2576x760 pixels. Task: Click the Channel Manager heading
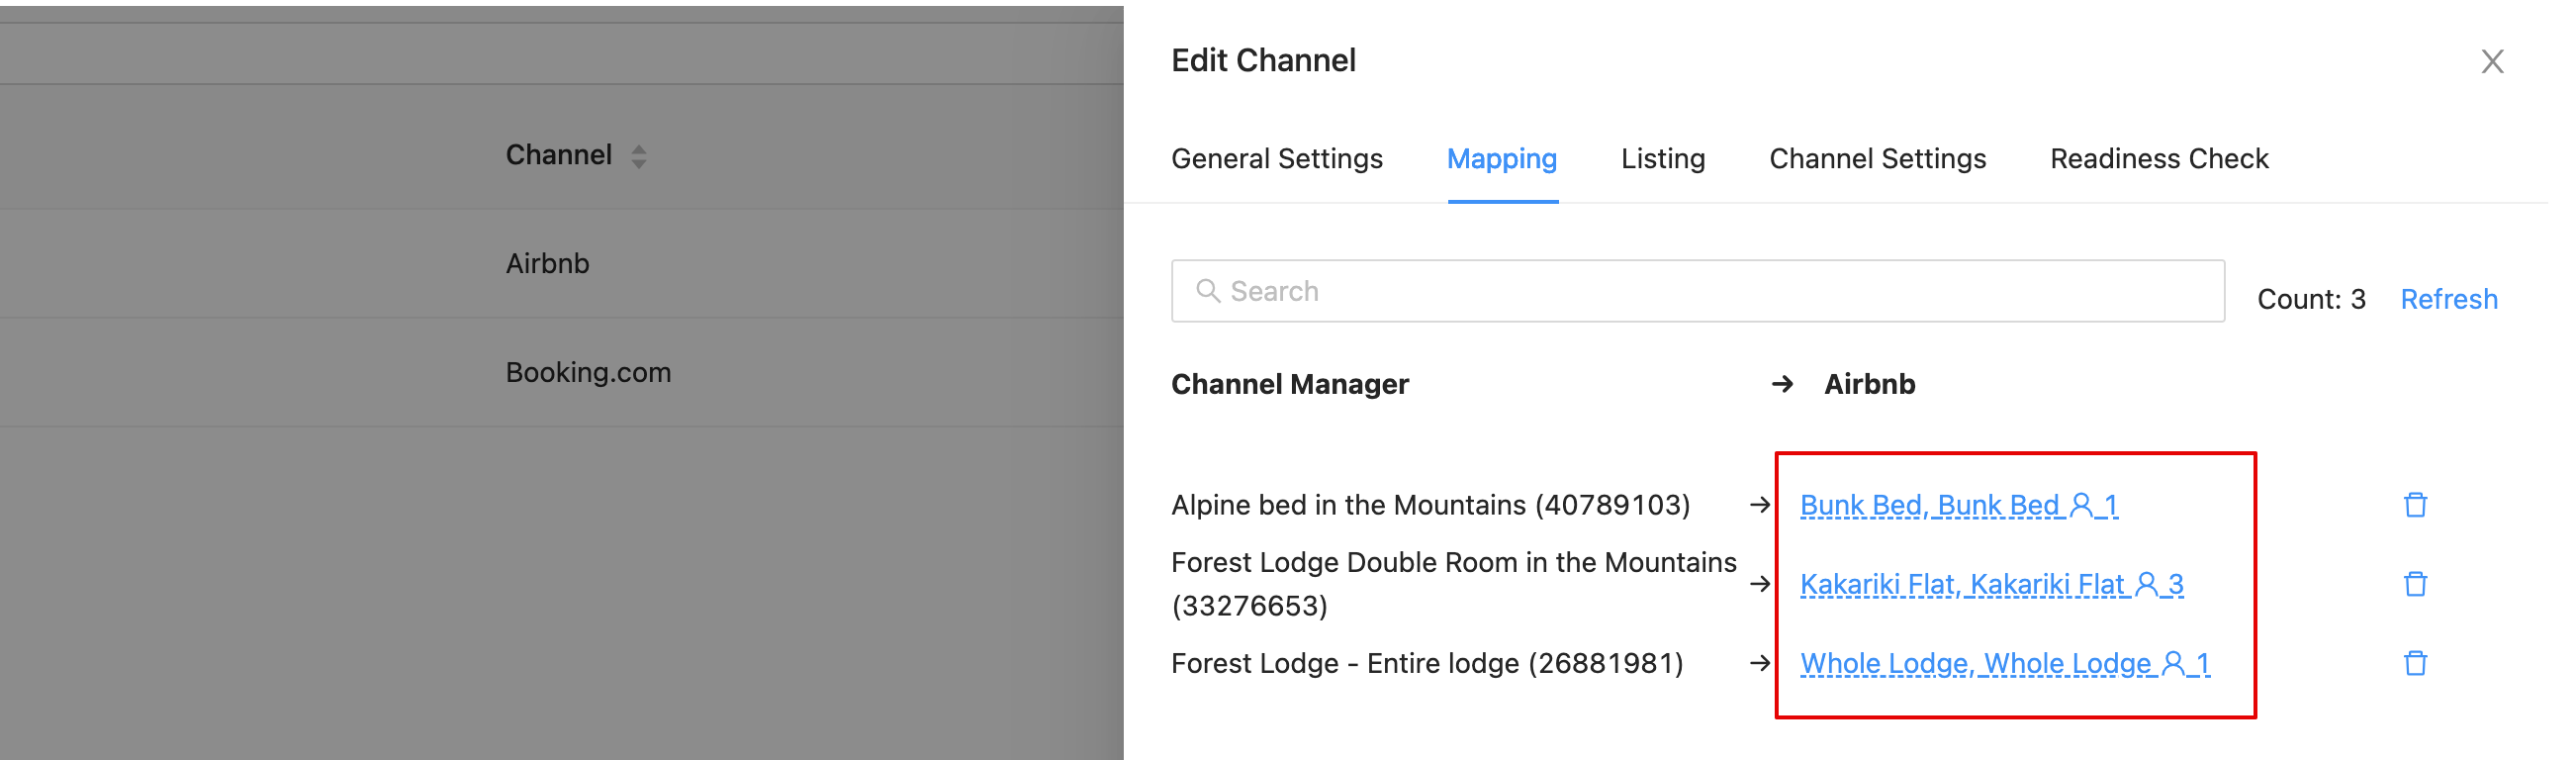coord(1290,384)
